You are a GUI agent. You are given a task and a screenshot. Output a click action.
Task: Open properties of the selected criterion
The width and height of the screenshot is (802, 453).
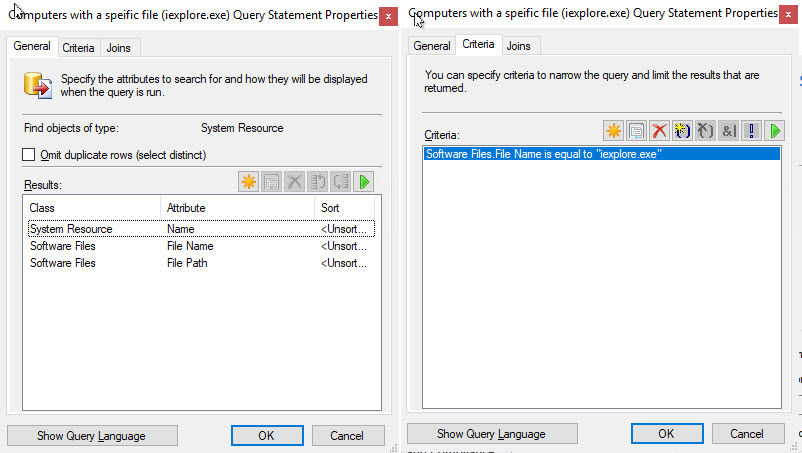coord(636,131)
